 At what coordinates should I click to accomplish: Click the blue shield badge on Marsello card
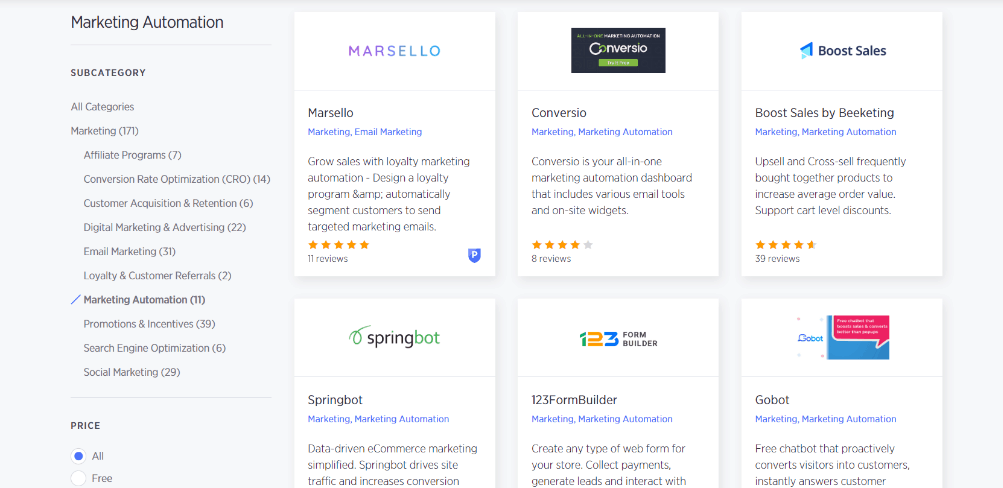(474, 256)
